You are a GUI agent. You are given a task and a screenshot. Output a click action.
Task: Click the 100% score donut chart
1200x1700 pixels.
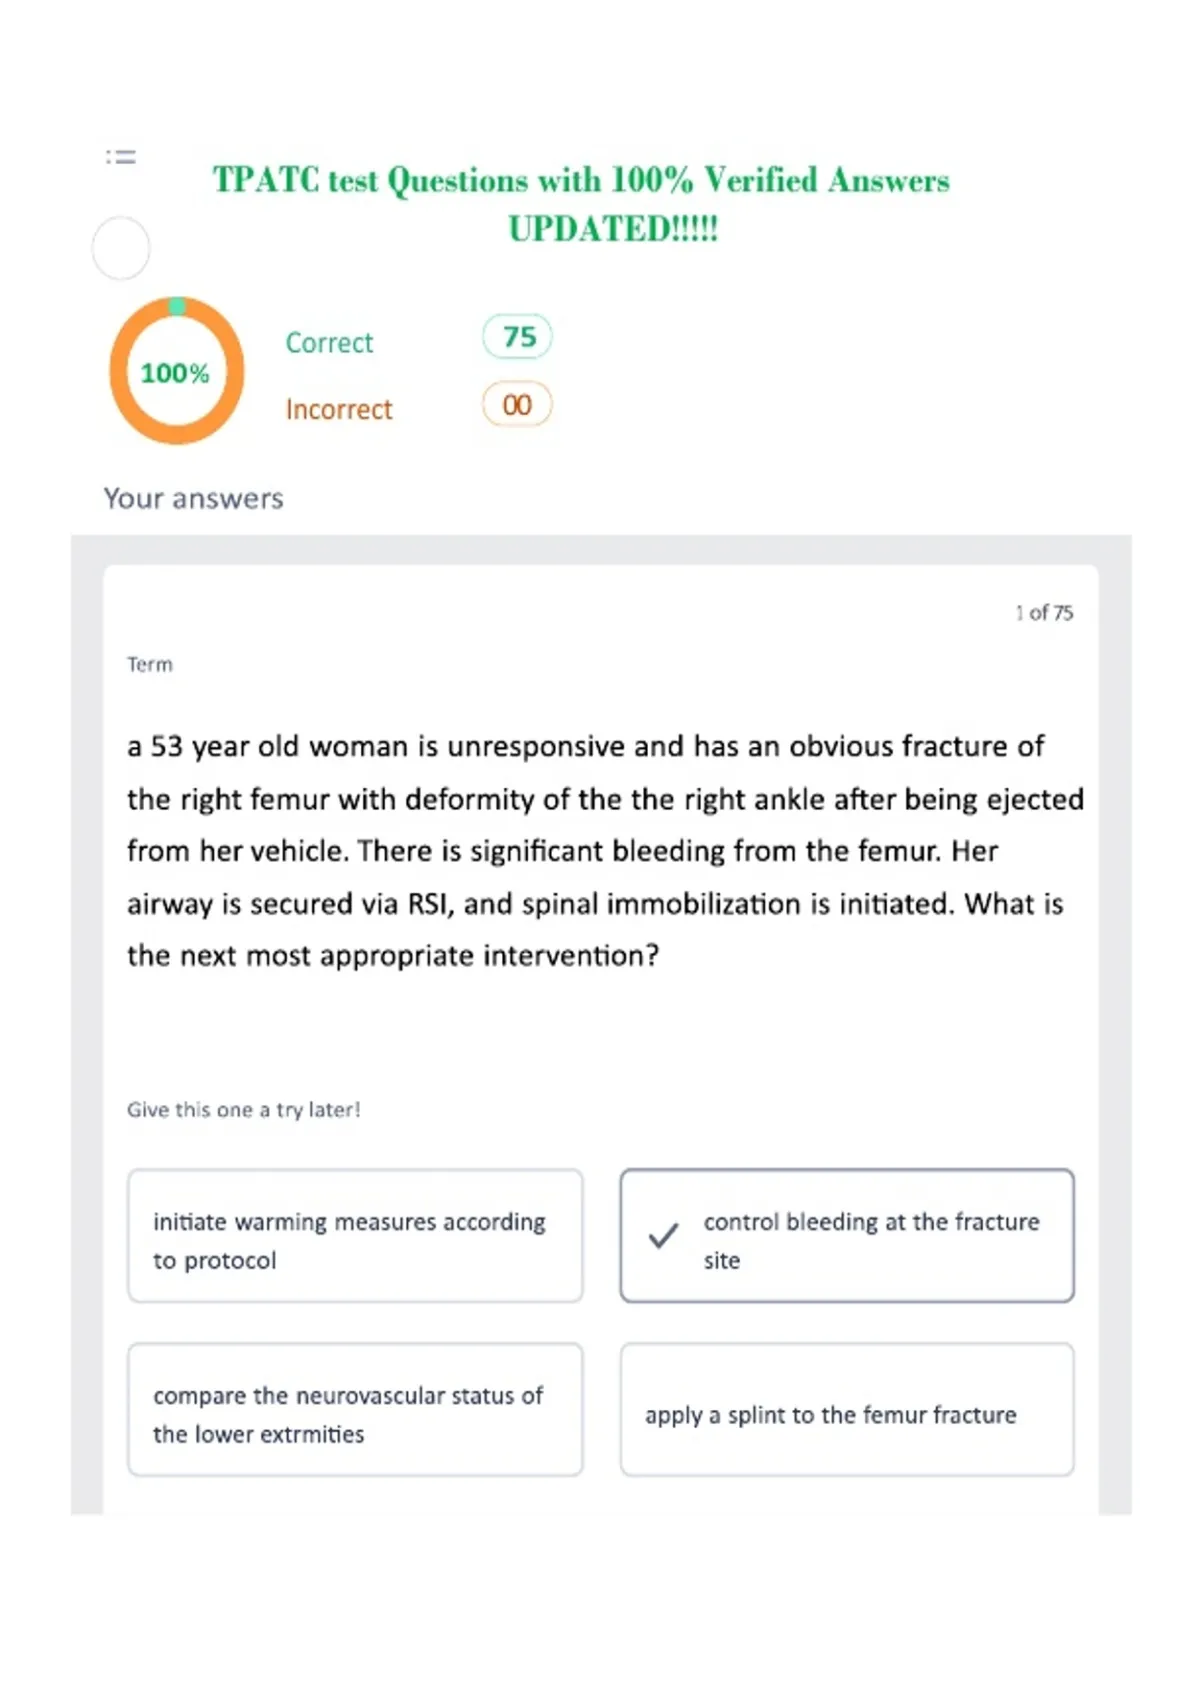(x=177, y=371)
